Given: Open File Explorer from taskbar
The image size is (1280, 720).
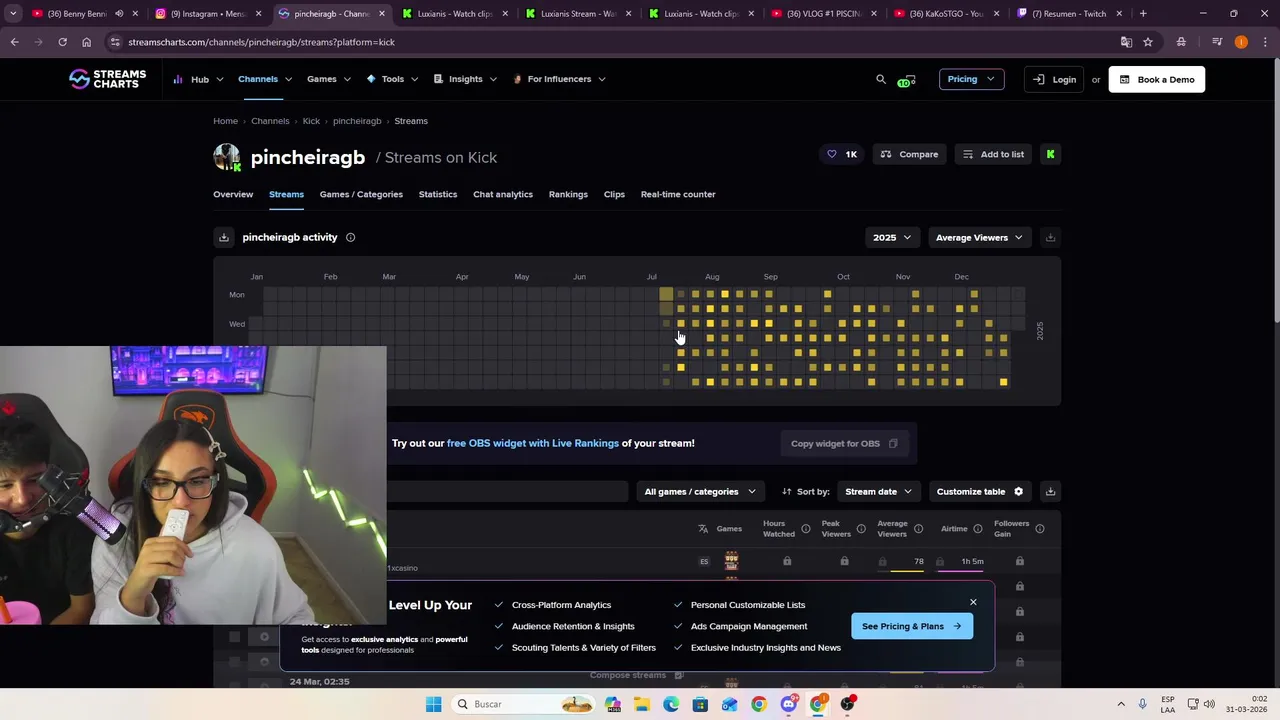Looking at the screenshot, I should [641, 704].
